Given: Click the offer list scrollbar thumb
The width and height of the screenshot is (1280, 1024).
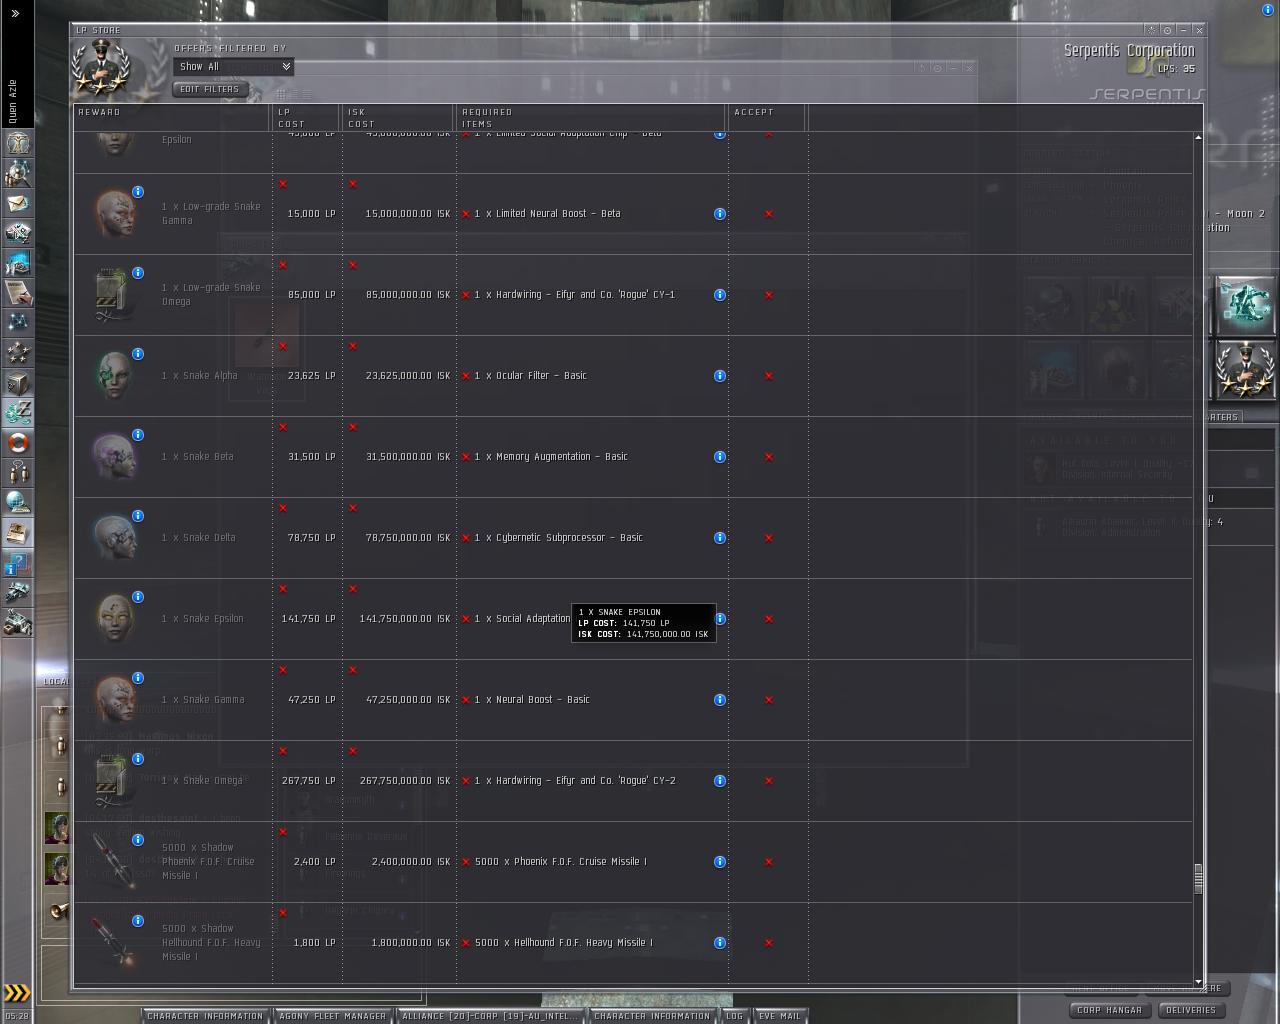Looking at the screenshot, I should pyautogui.click(x=1198, y=879).
